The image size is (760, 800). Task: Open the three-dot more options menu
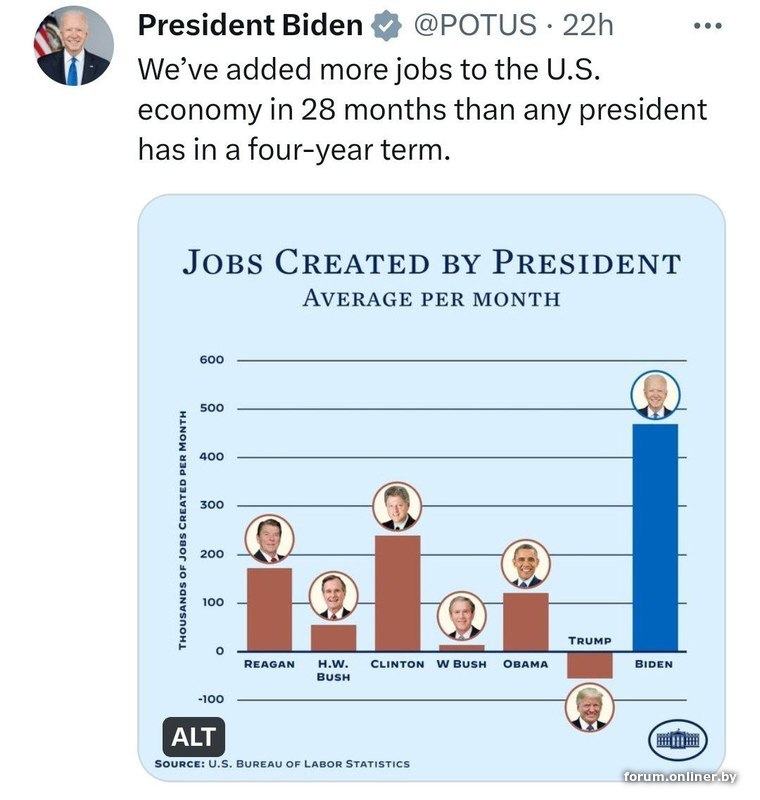(x=708, y=26)
